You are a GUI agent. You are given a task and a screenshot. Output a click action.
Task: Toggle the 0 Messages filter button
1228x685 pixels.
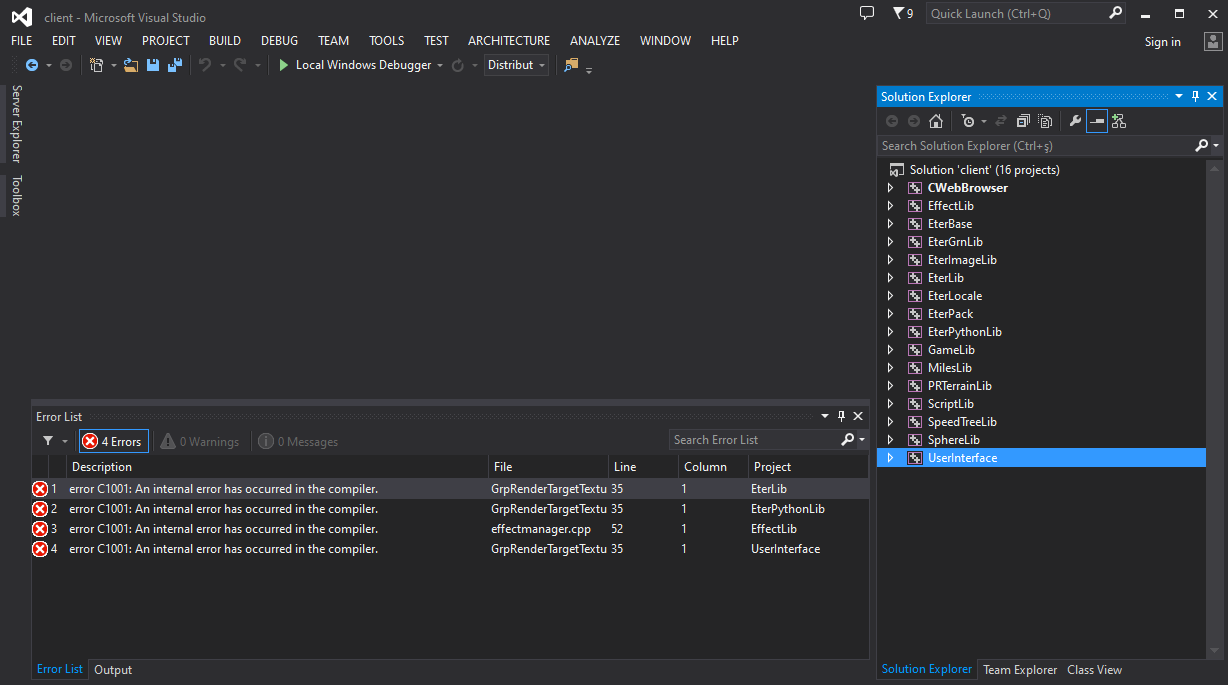[298, 441]
